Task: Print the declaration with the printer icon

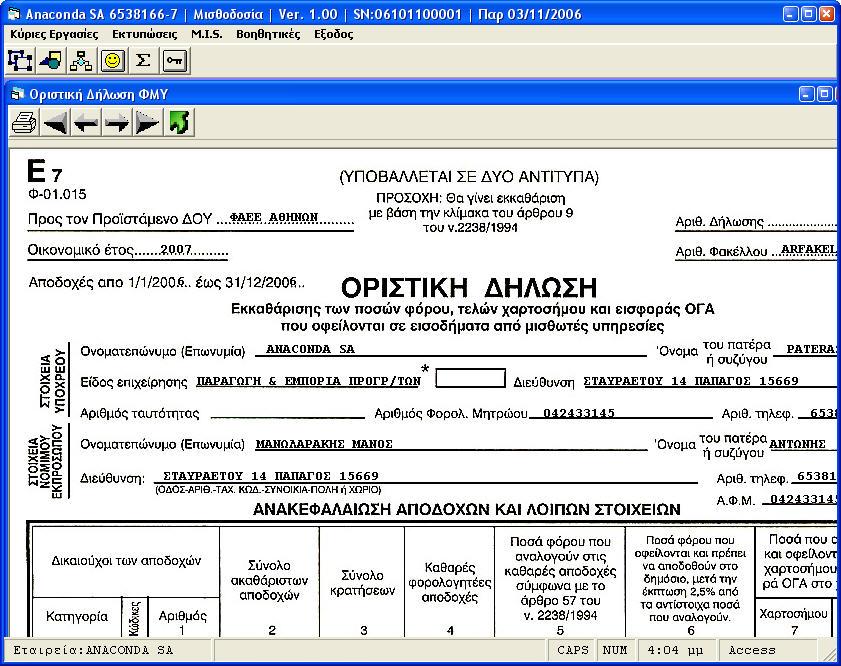Action: pos(25,123)
